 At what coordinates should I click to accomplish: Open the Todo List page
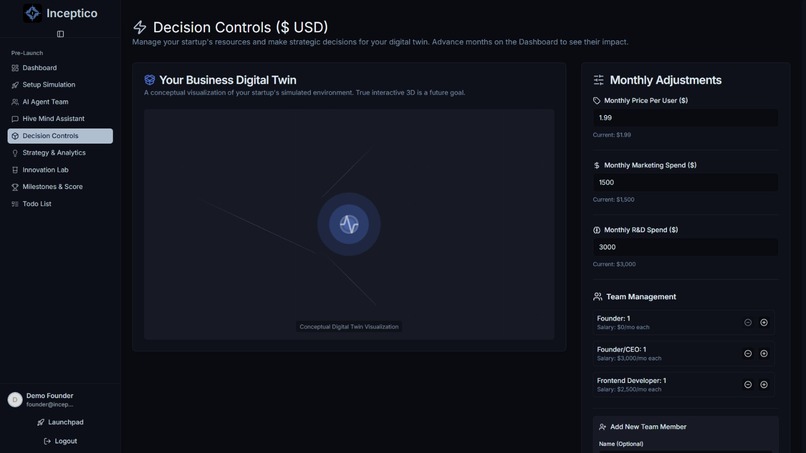tap(60, 204)
